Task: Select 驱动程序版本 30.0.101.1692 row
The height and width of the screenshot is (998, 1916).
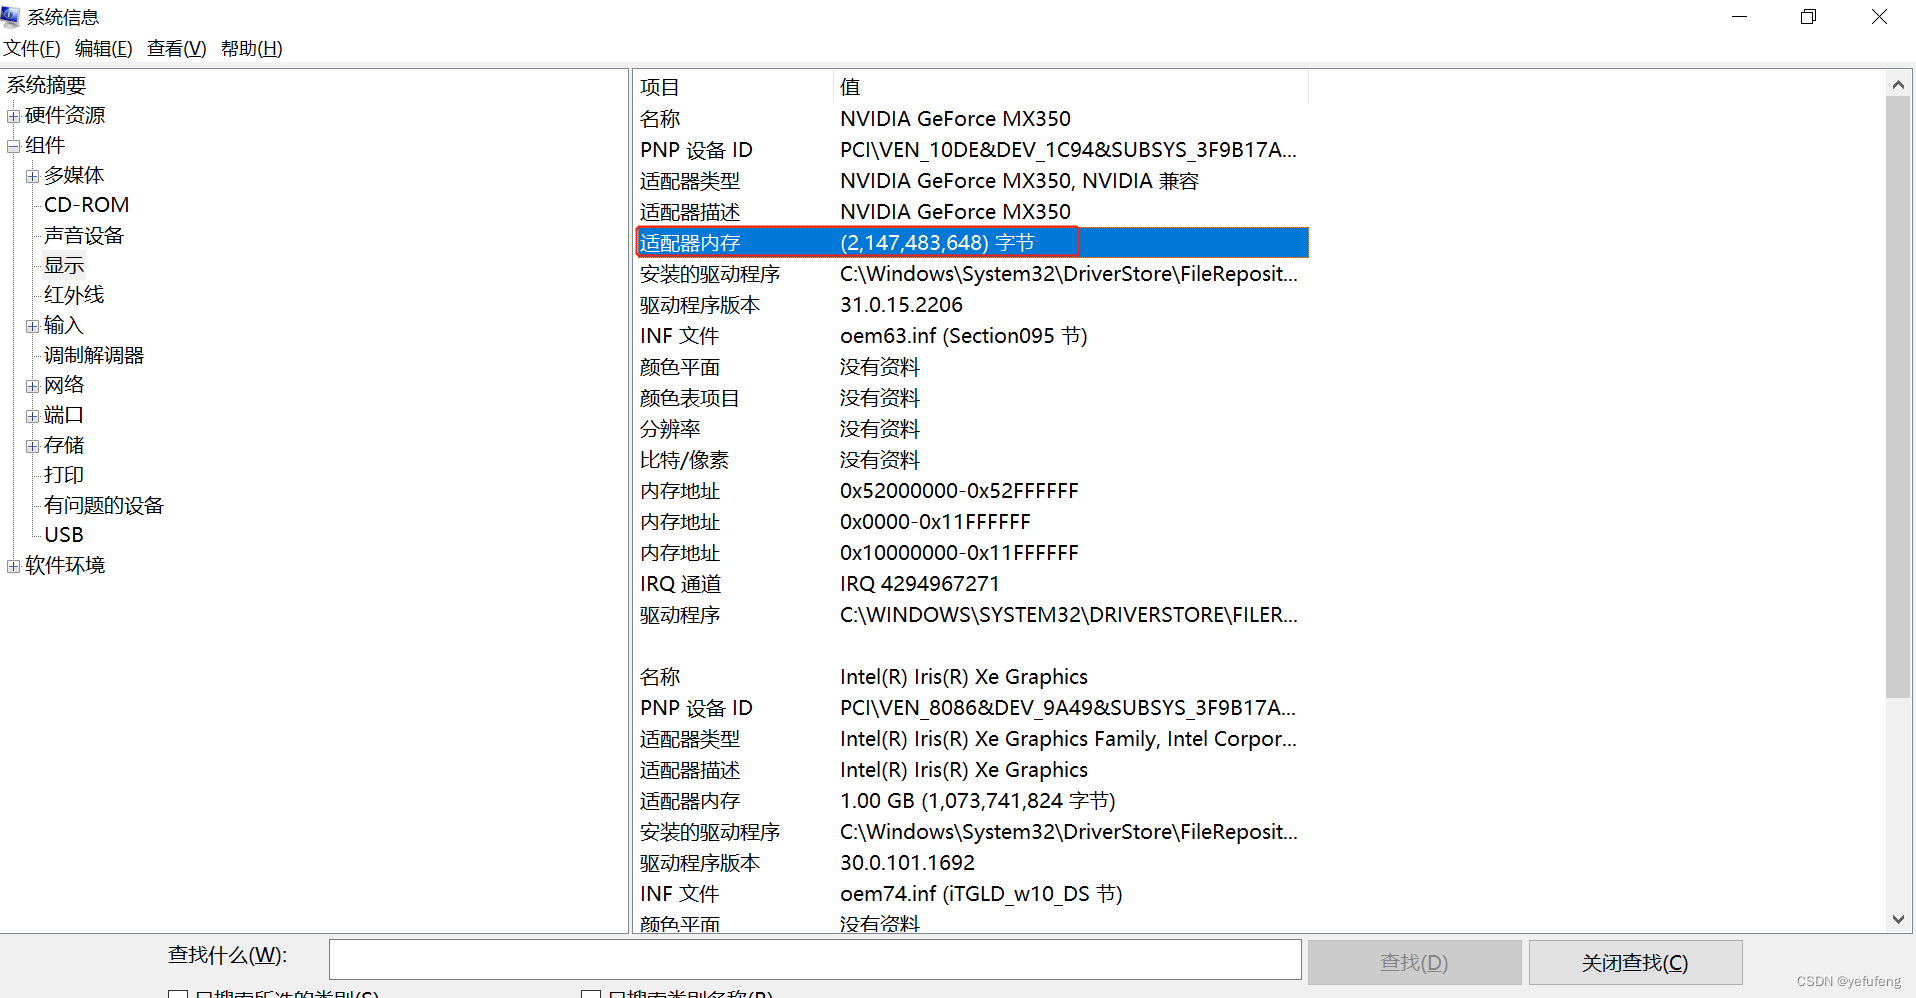Action: click(x=972, y=863)
